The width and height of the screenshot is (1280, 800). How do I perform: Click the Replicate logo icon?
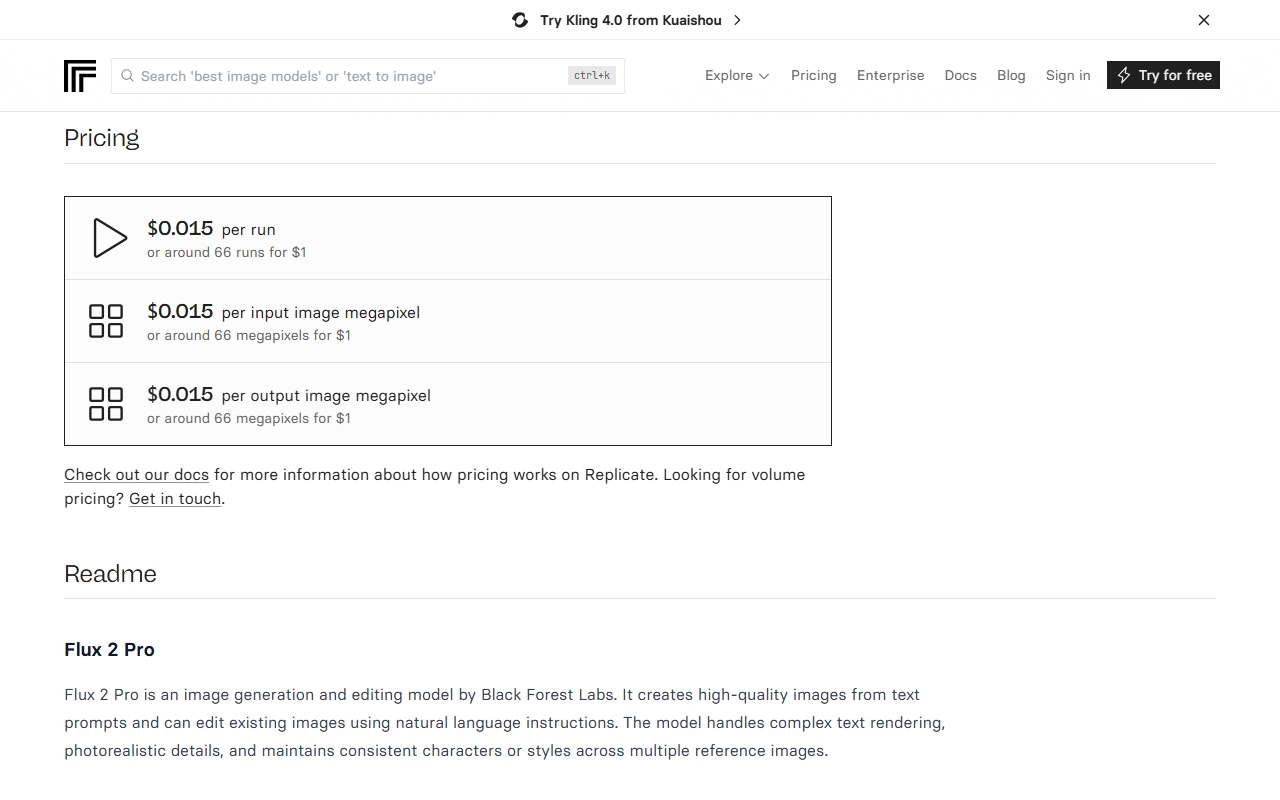[80, 76]
